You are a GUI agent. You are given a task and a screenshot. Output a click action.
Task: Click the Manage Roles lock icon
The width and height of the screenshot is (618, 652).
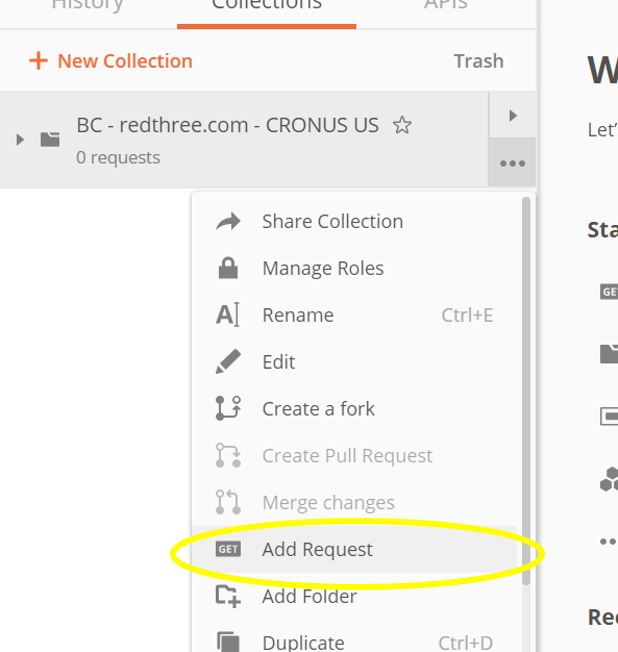[228, 268]
